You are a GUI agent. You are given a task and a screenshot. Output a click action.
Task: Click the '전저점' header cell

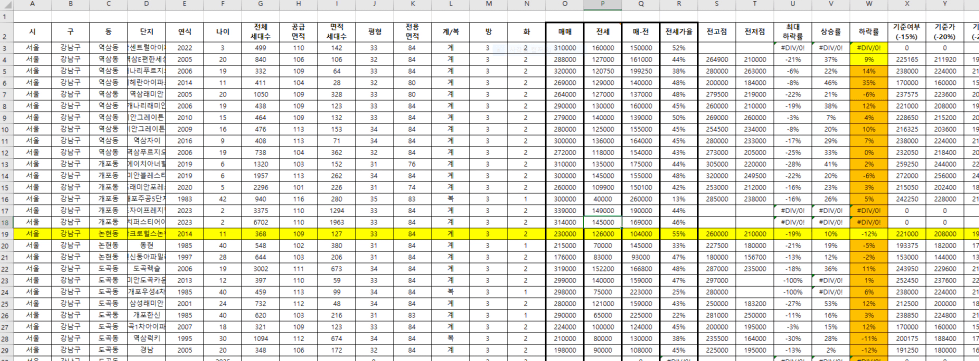[755, 32]
